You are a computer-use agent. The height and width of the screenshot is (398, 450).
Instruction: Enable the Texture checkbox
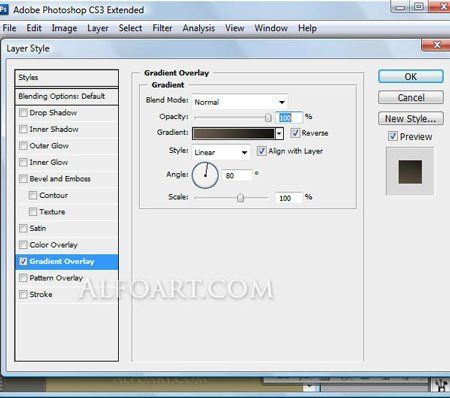click(33, 212)
